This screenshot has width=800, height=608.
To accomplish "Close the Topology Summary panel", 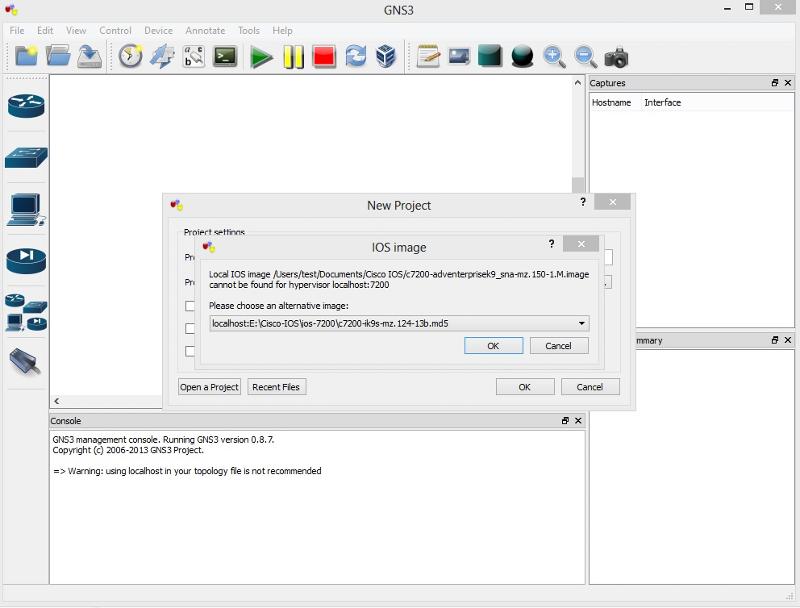I will tap(788, 340).
